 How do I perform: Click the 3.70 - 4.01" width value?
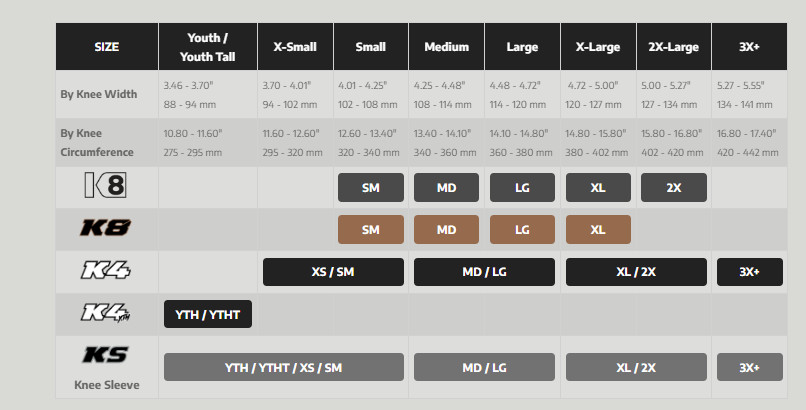pos(287,85)
